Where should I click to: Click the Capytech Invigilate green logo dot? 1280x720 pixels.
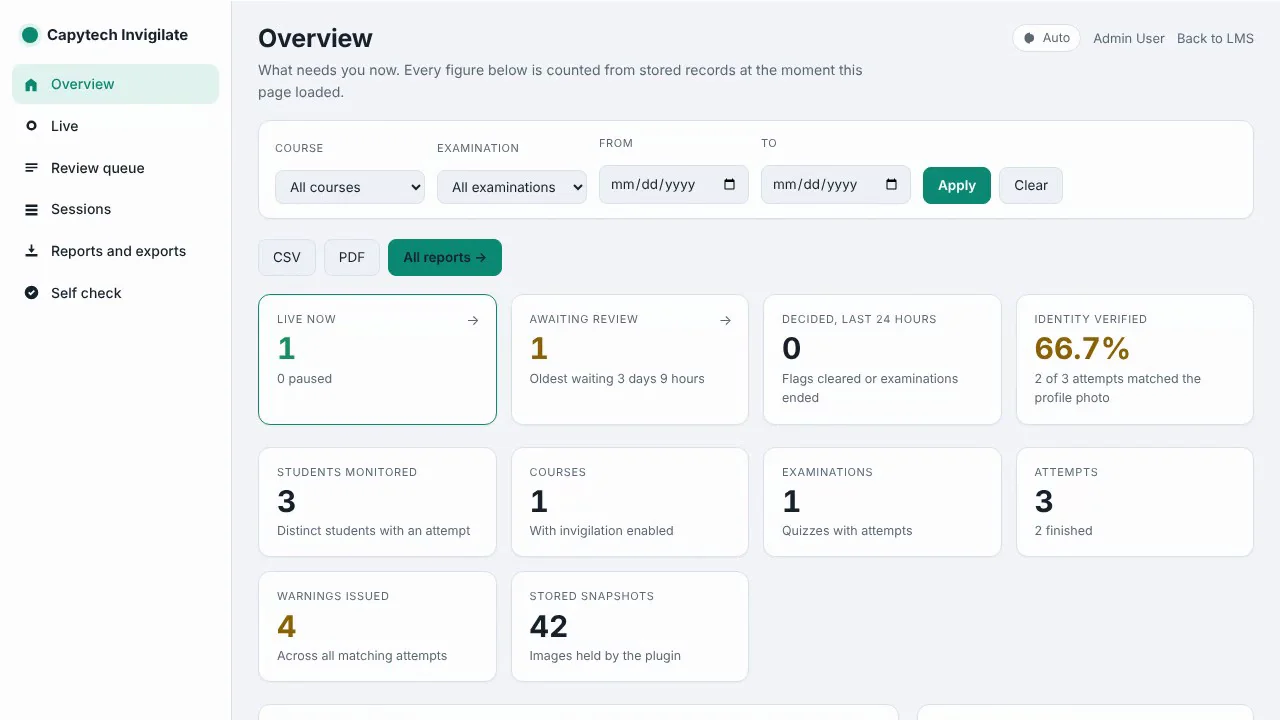(x=30, y=35)
